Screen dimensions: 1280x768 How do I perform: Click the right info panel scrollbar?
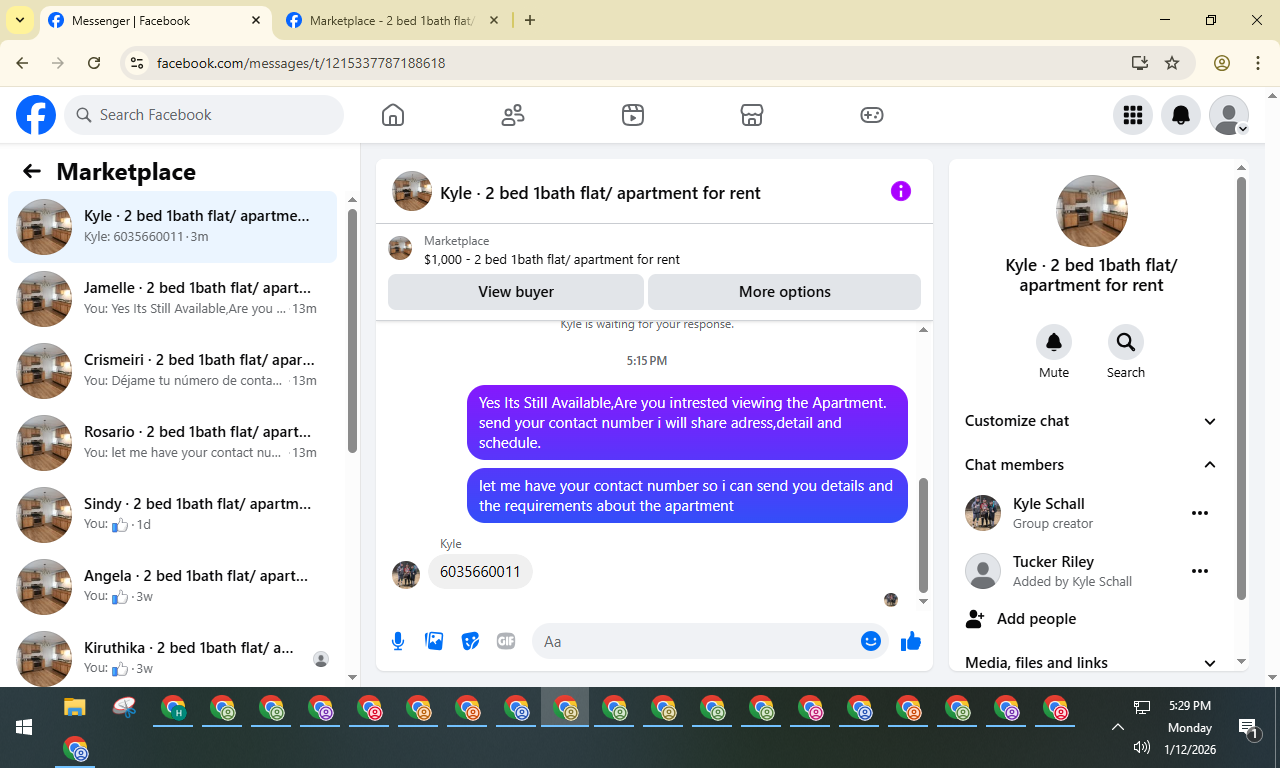[1242, 388]
